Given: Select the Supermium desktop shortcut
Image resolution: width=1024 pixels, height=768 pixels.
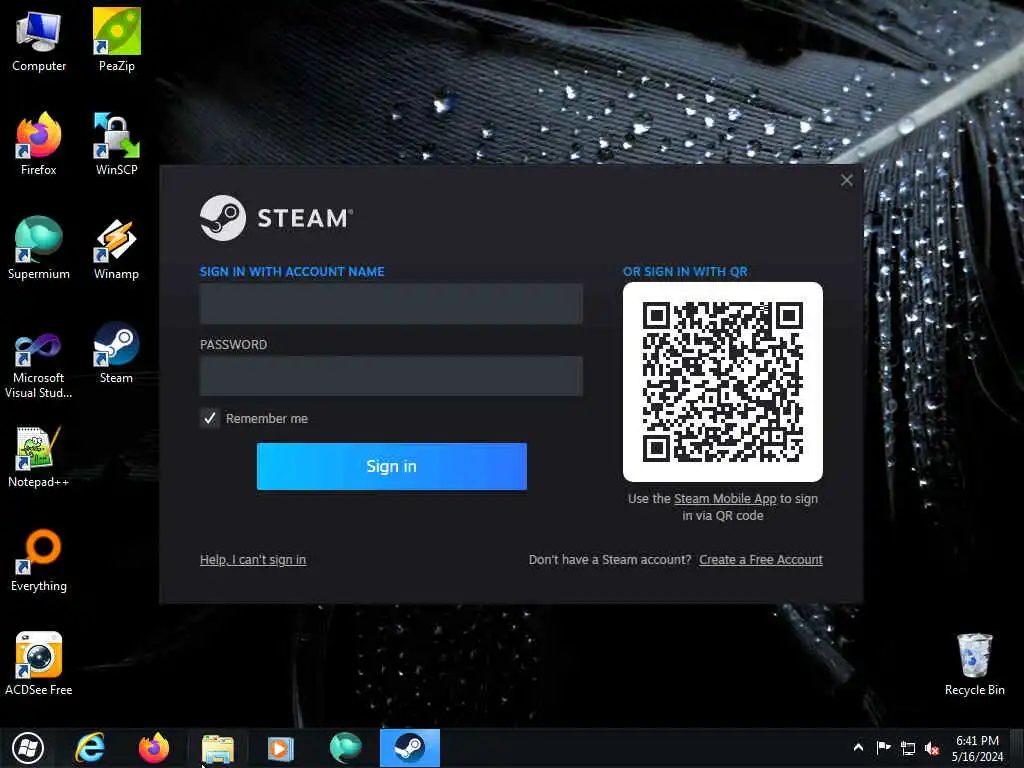Looking at the screenshot, I should pos(39,247).
